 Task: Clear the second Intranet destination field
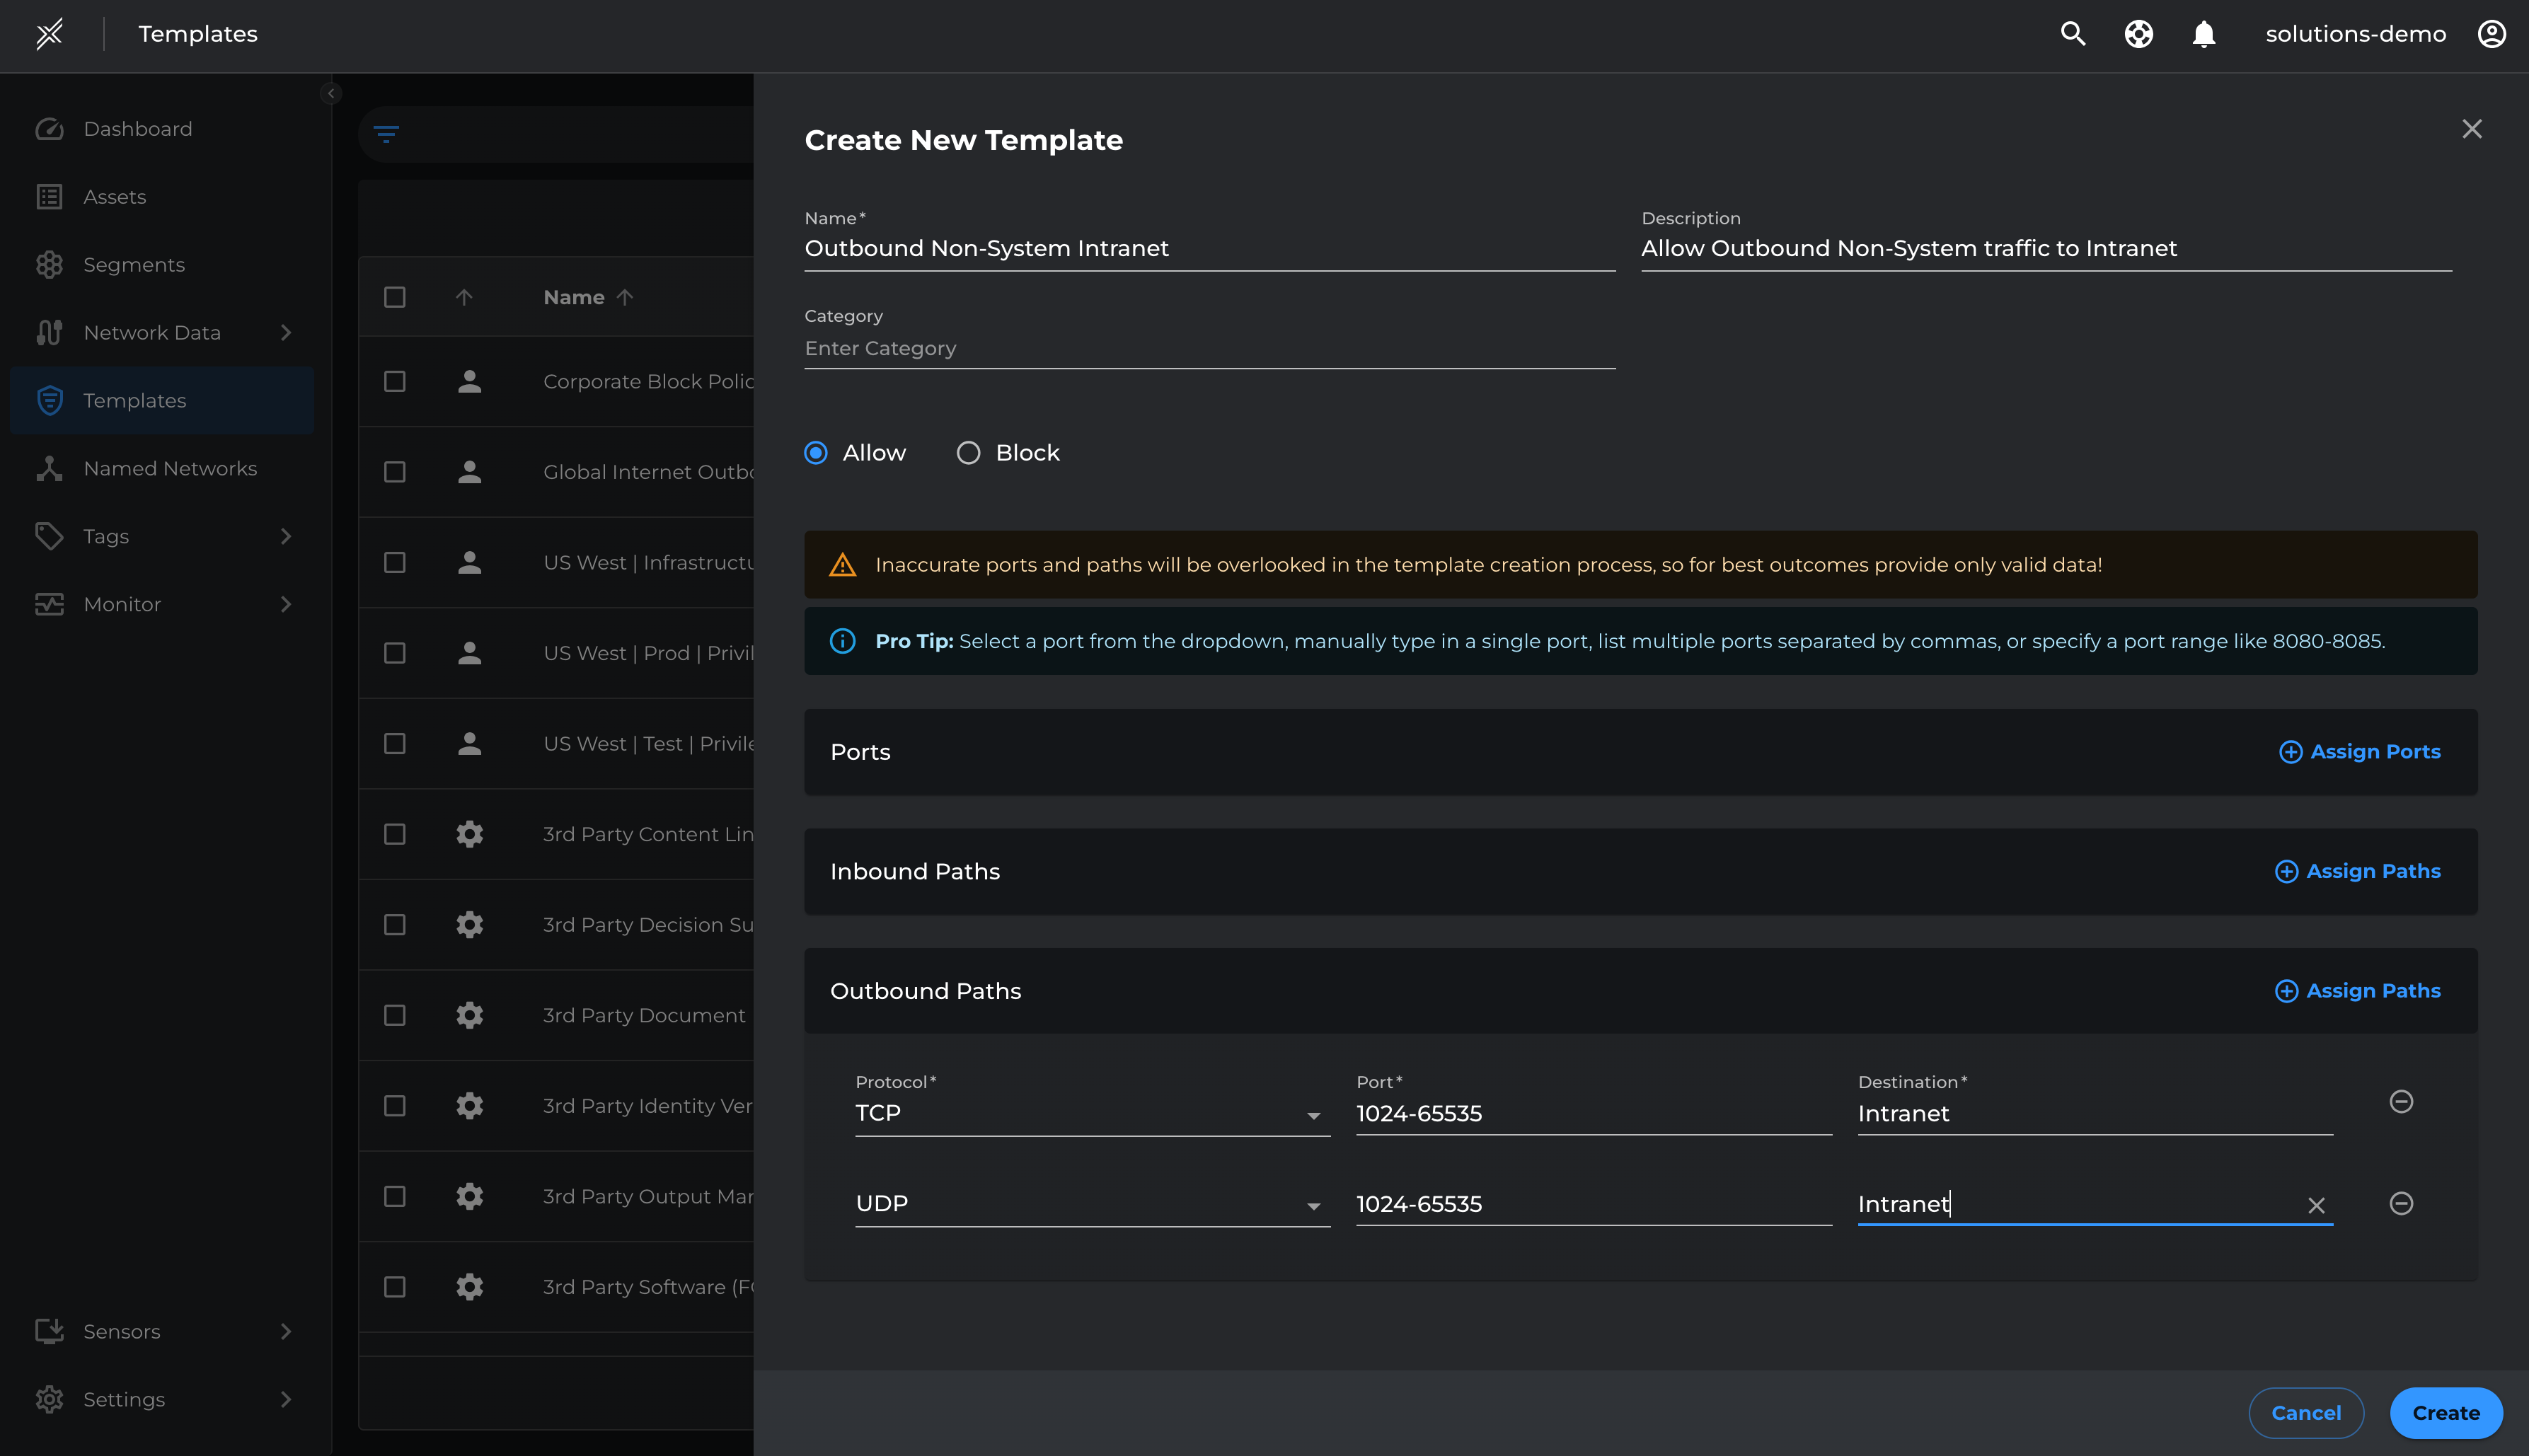[x=2316, y=1205]
